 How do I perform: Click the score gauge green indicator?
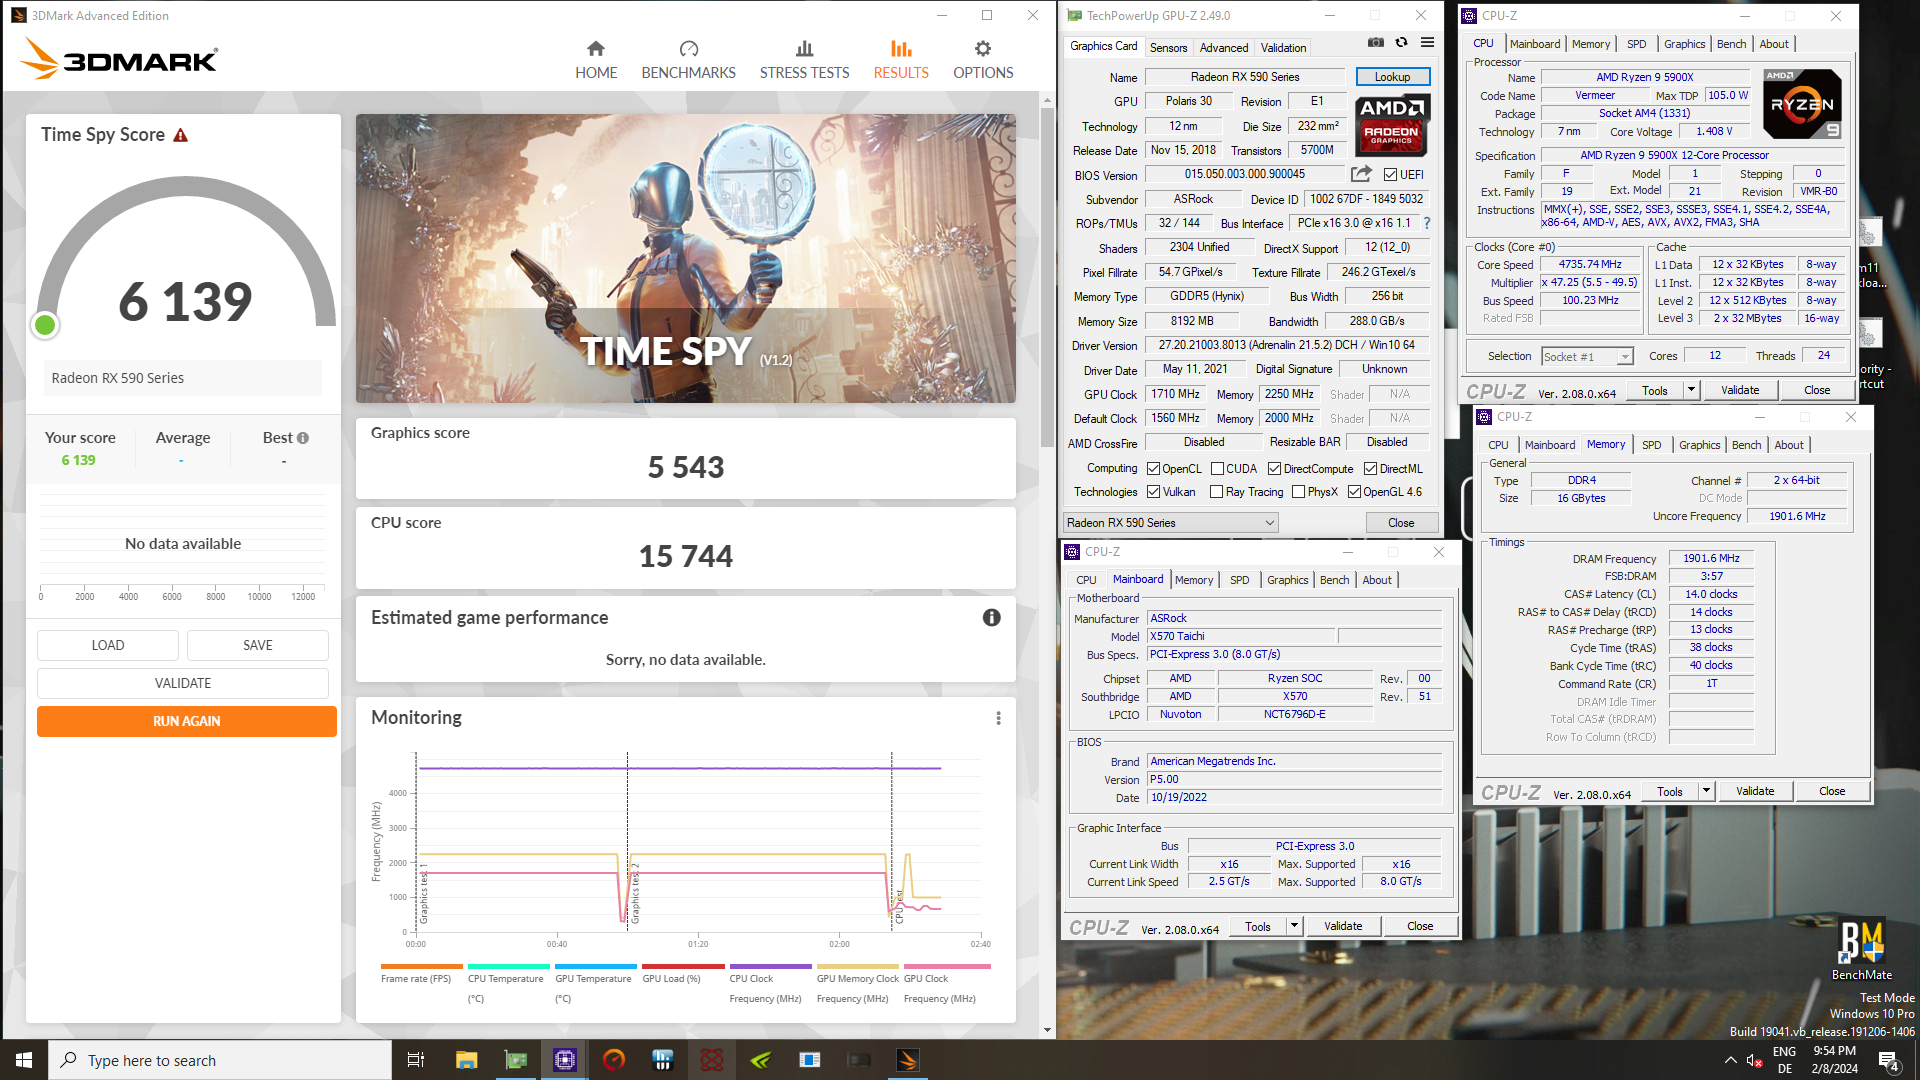pos(45,325)
